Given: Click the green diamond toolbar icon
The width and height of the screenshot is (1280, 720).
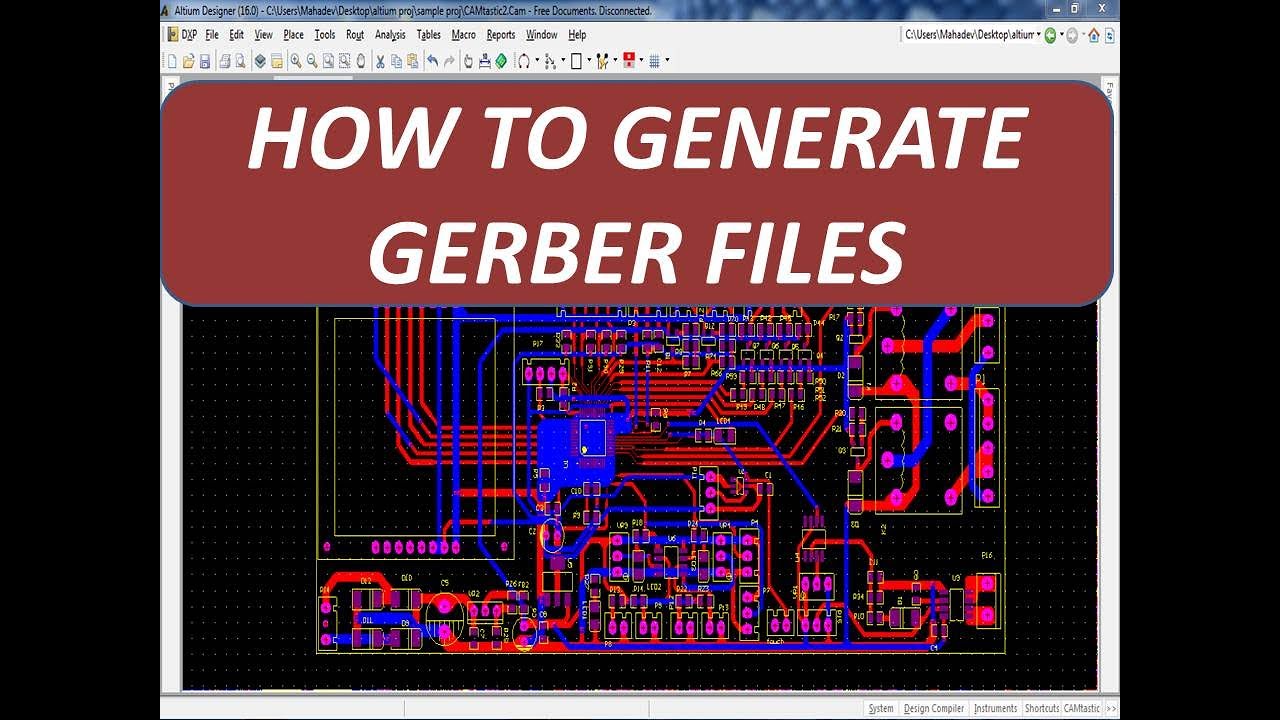Looking at the screenshot, I should (x=501, y=61).
